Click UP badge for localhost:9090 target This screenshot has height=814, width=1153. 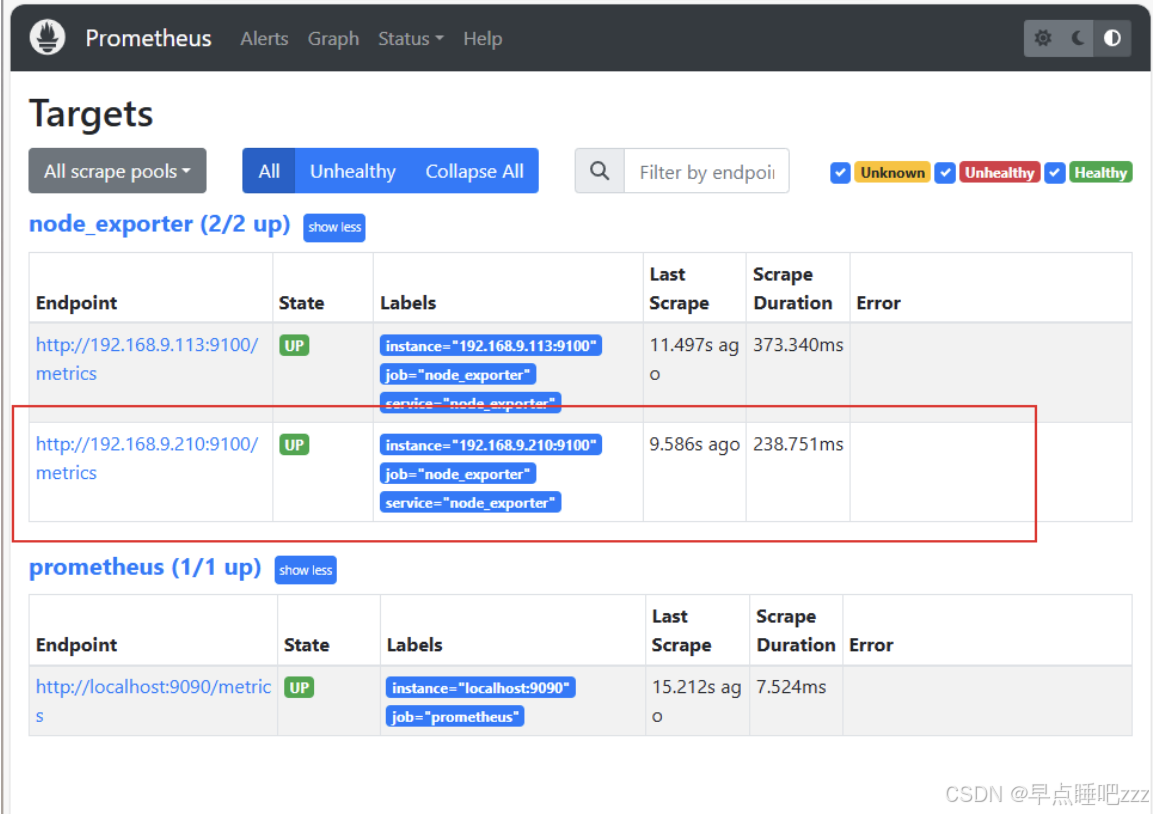(x=299, y=688)
